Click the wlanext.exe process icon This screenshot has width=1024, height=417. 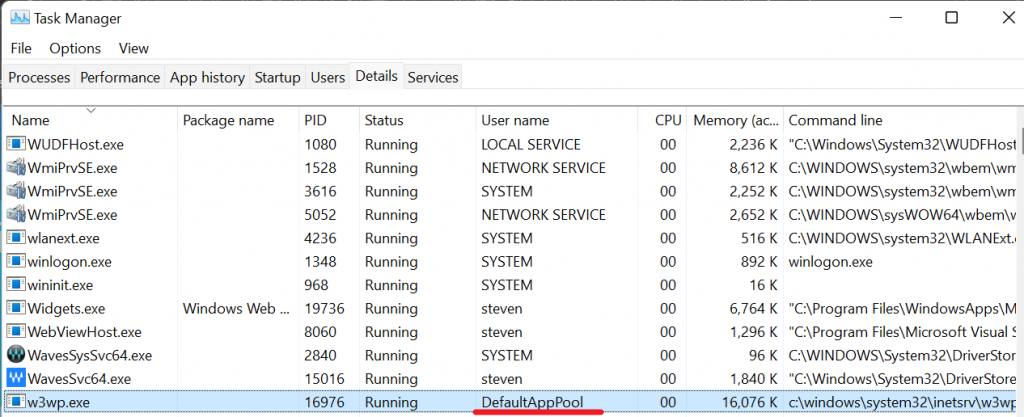(15, 238)
